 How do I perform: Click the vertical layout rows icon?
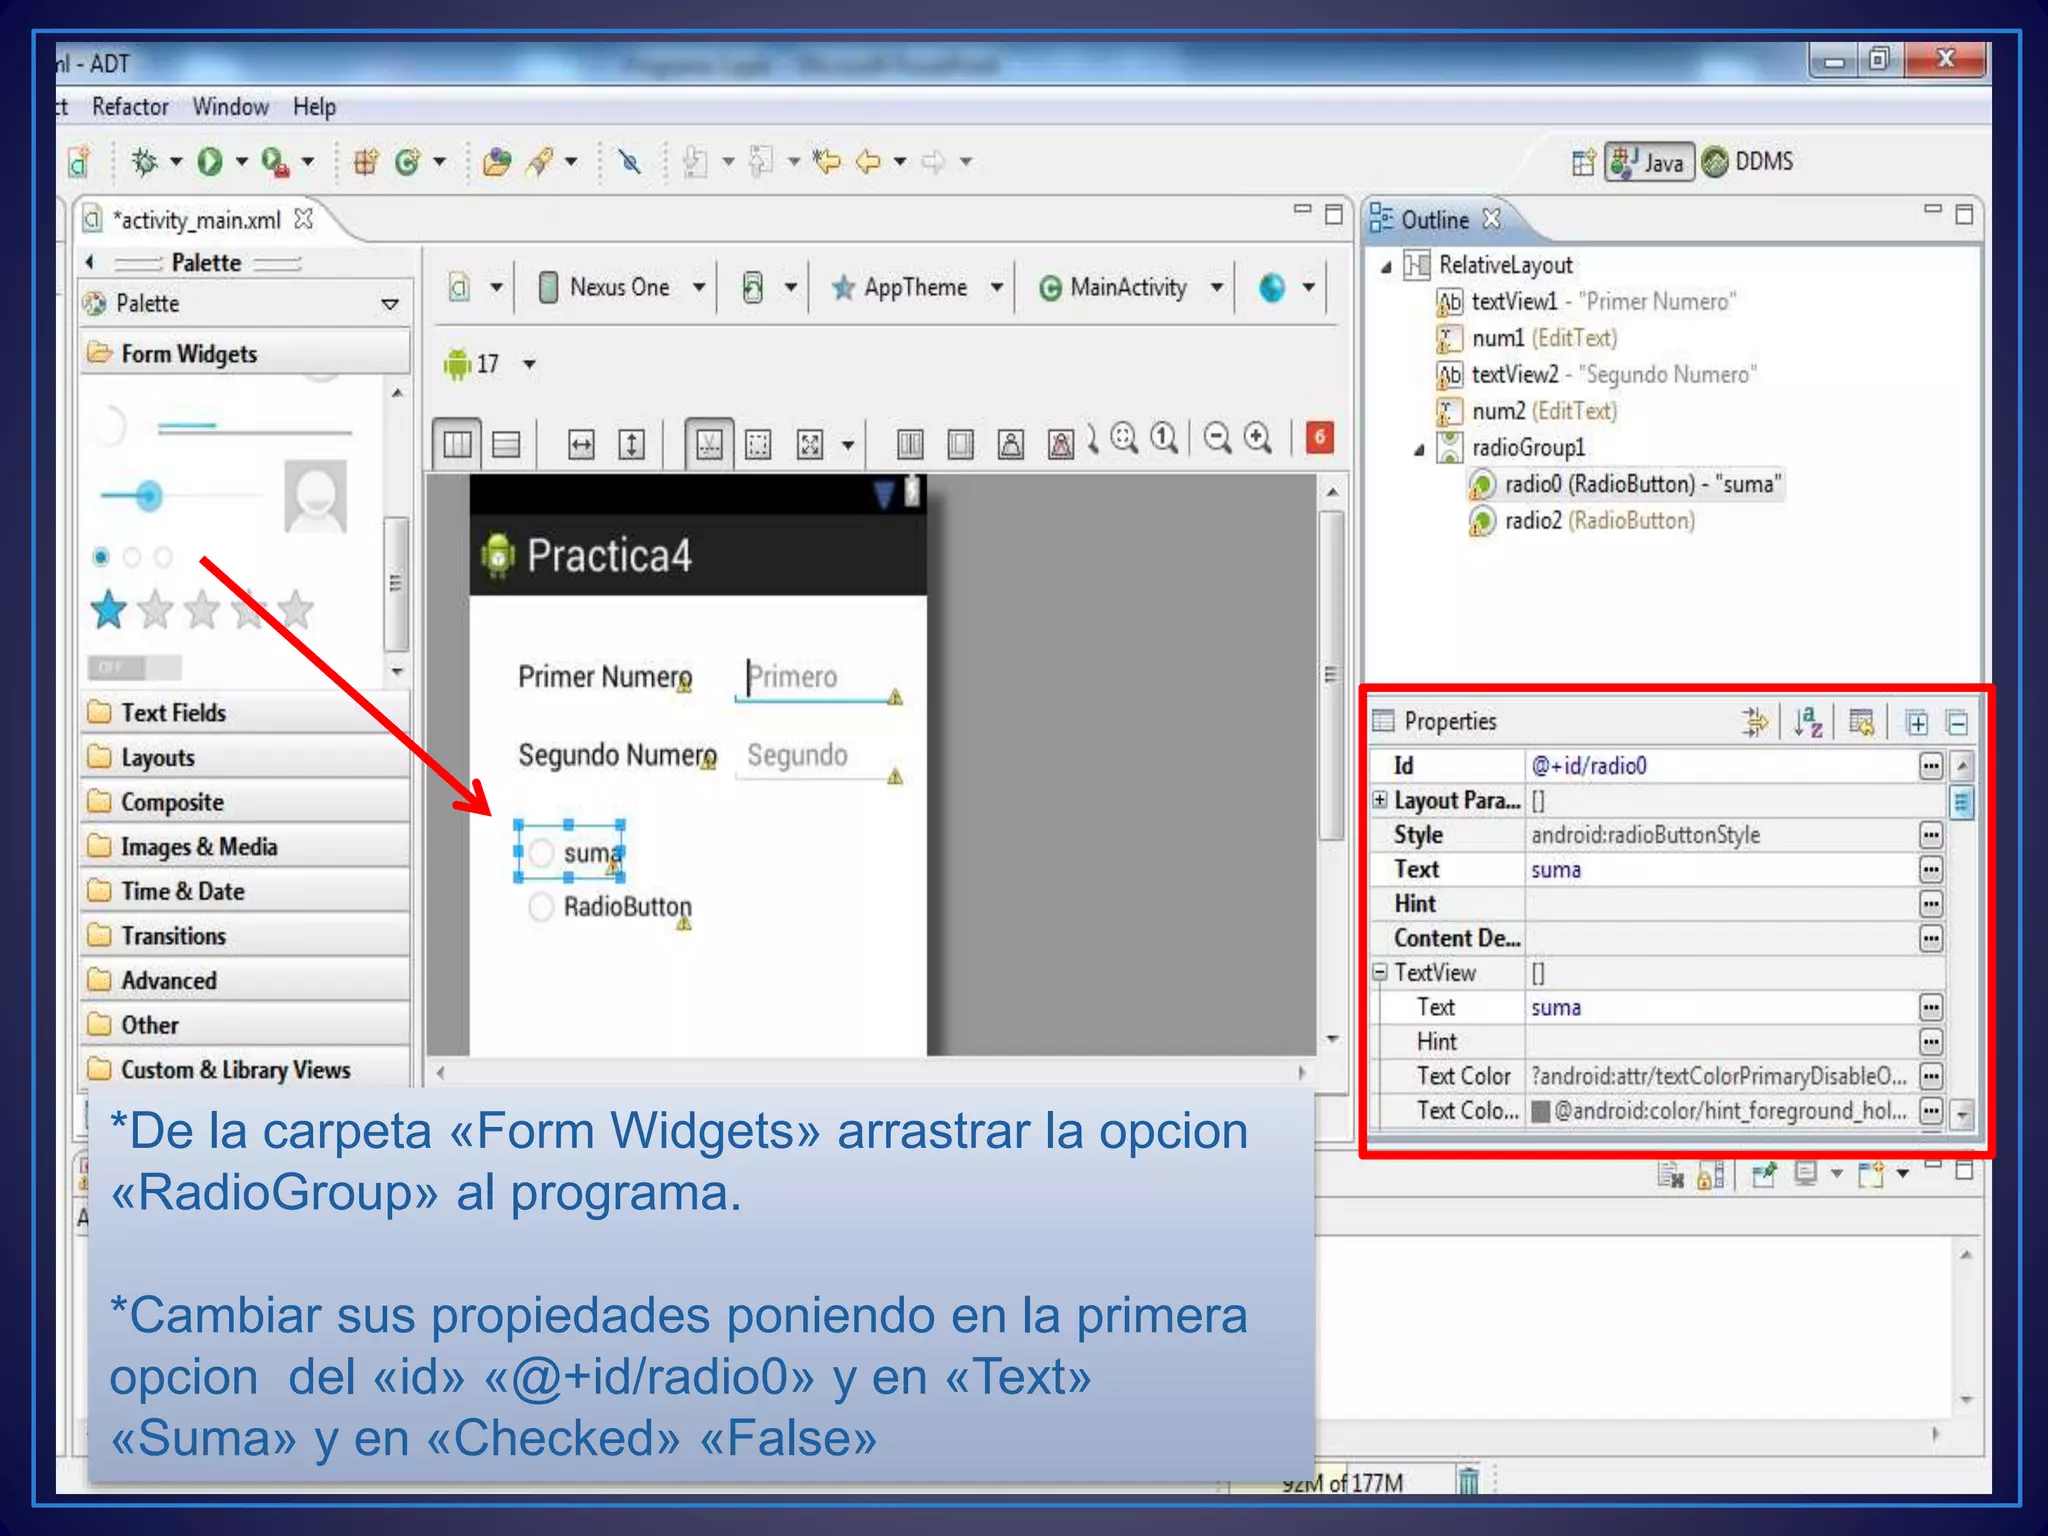tap(507, 444)
